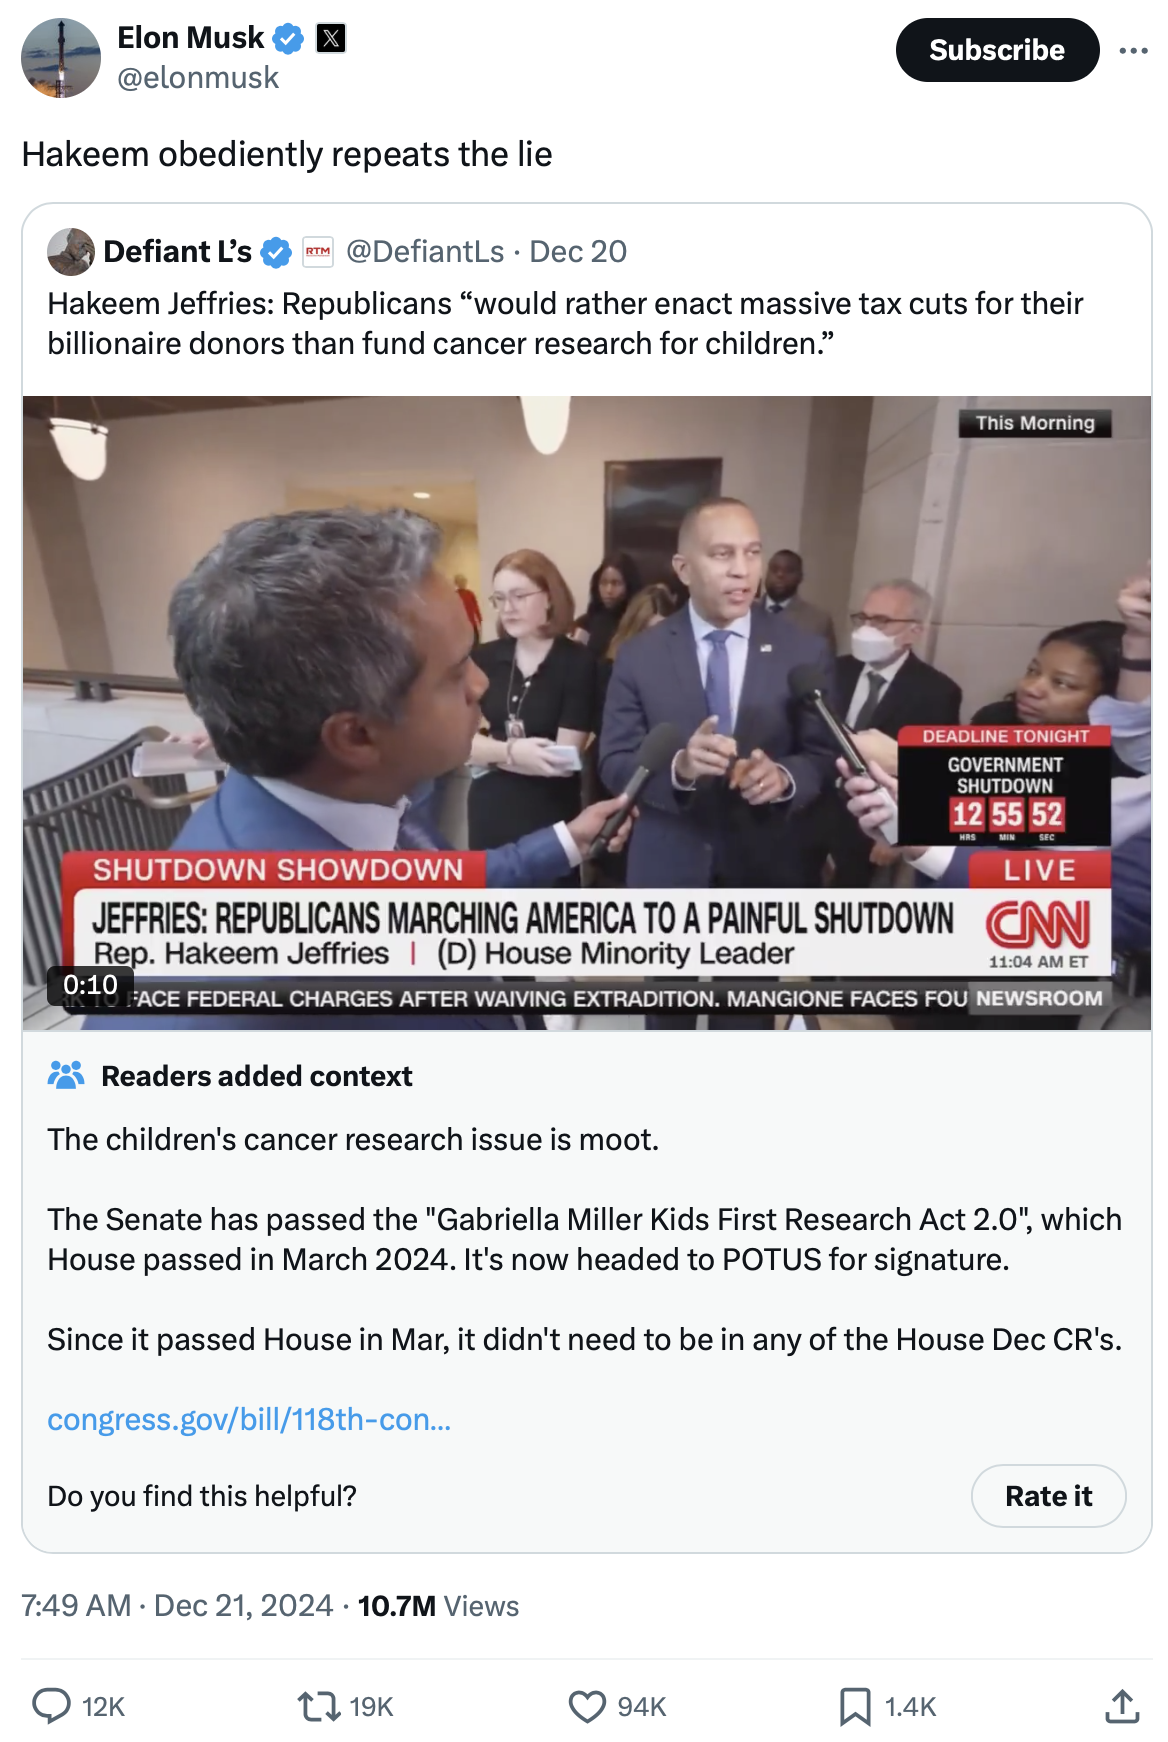1168x1742 pixels.
Task: Click the blue verified badge next to Elon Musk
Action: [289, 39]
